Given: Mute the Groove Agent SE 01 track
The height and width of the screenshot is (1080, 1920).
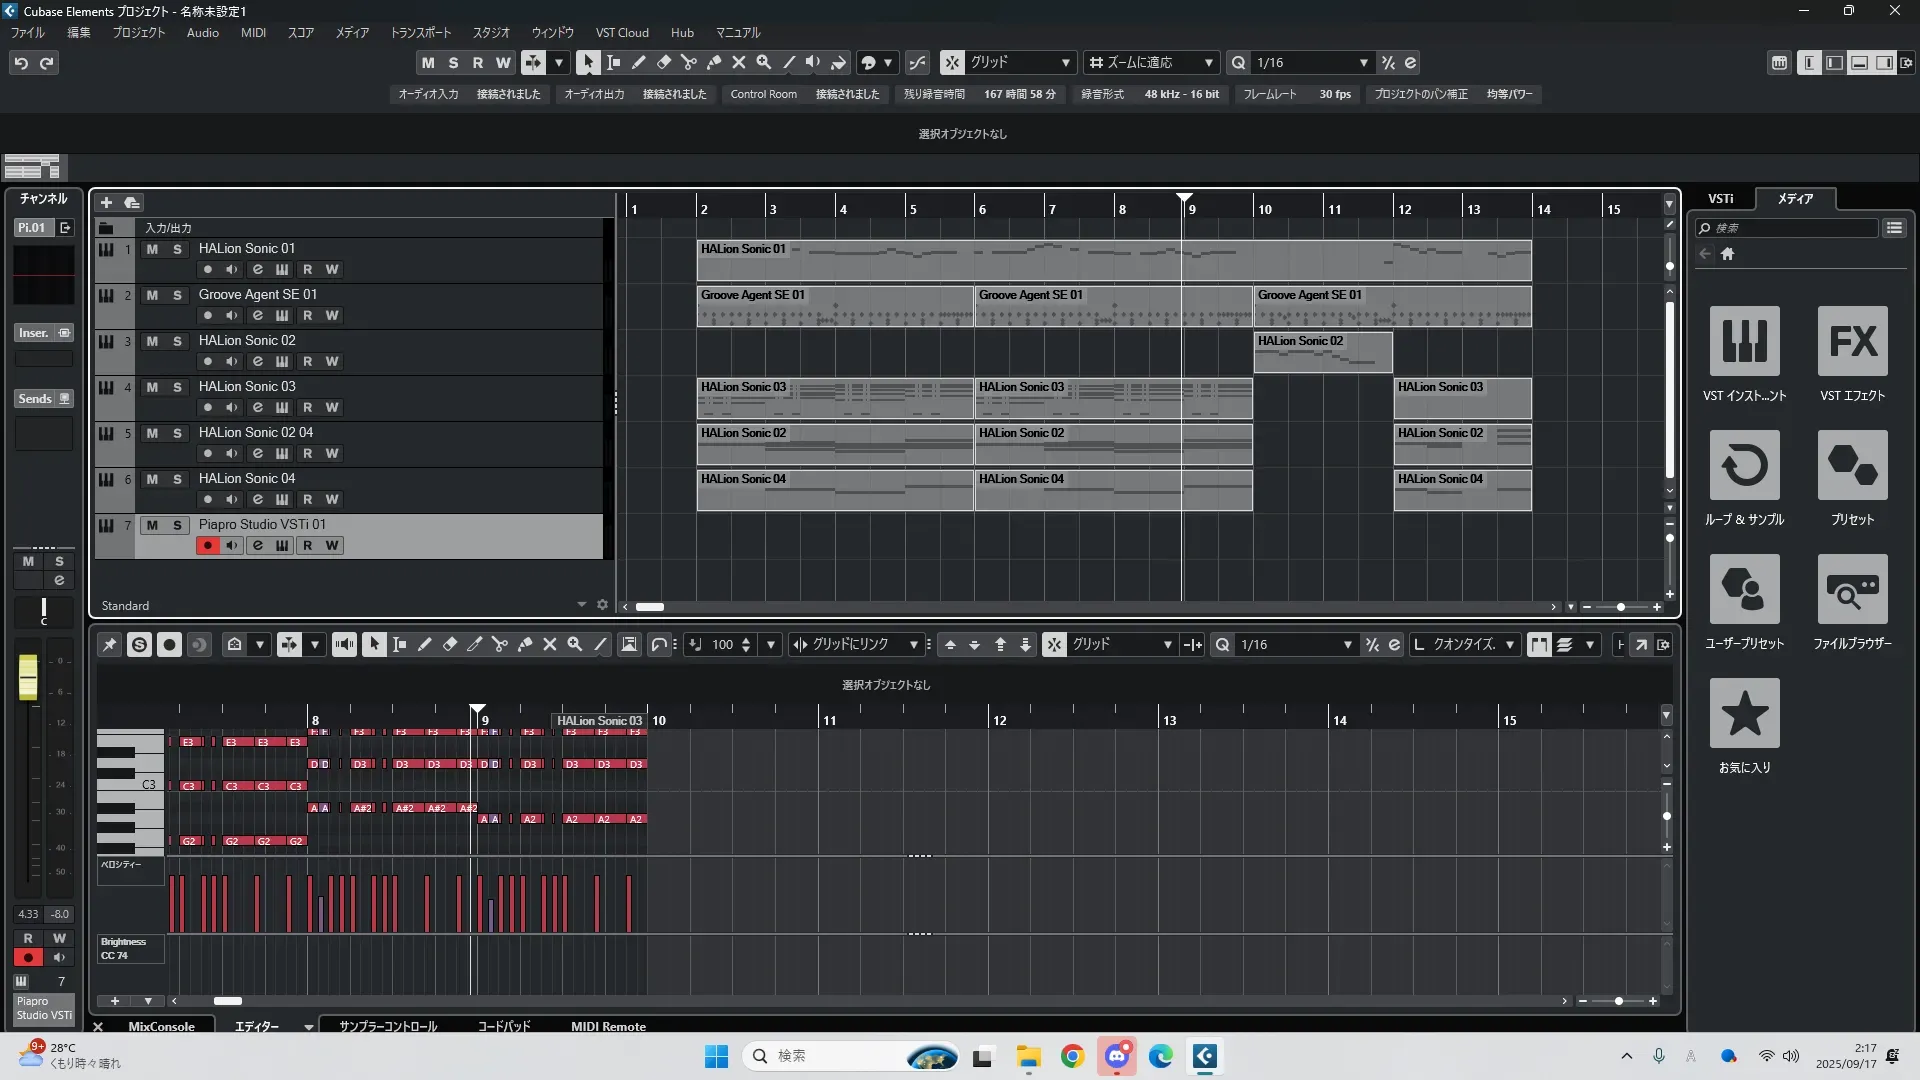Looking at the screenshot, I should [152, 295].
